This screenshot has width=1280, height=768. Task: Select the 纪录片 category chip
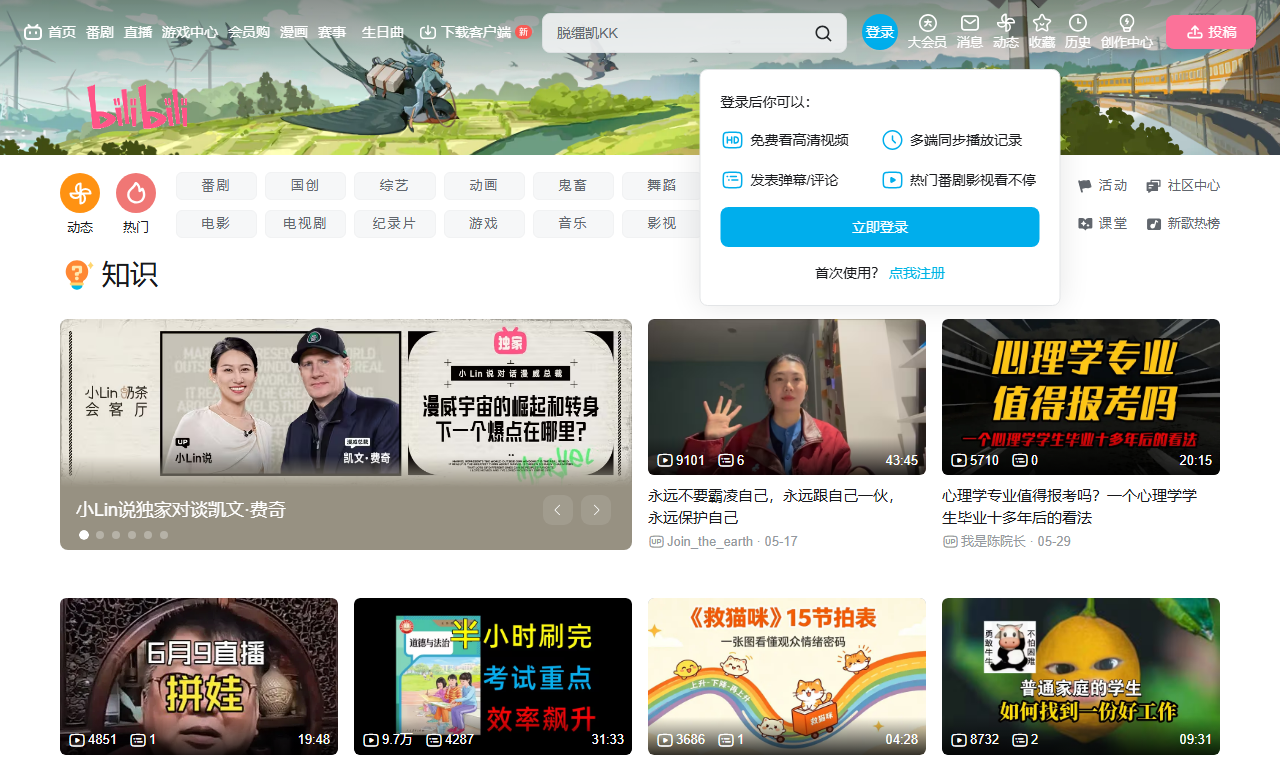(394, 224)
